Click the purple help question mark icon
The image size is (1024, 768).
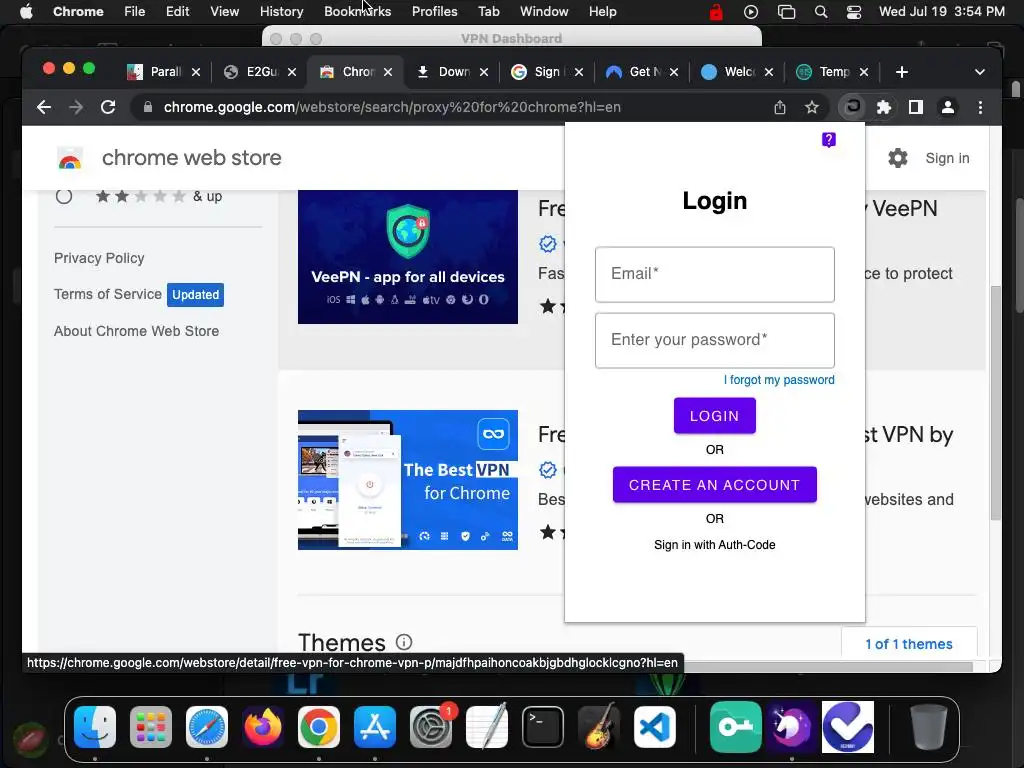(828, 140)
